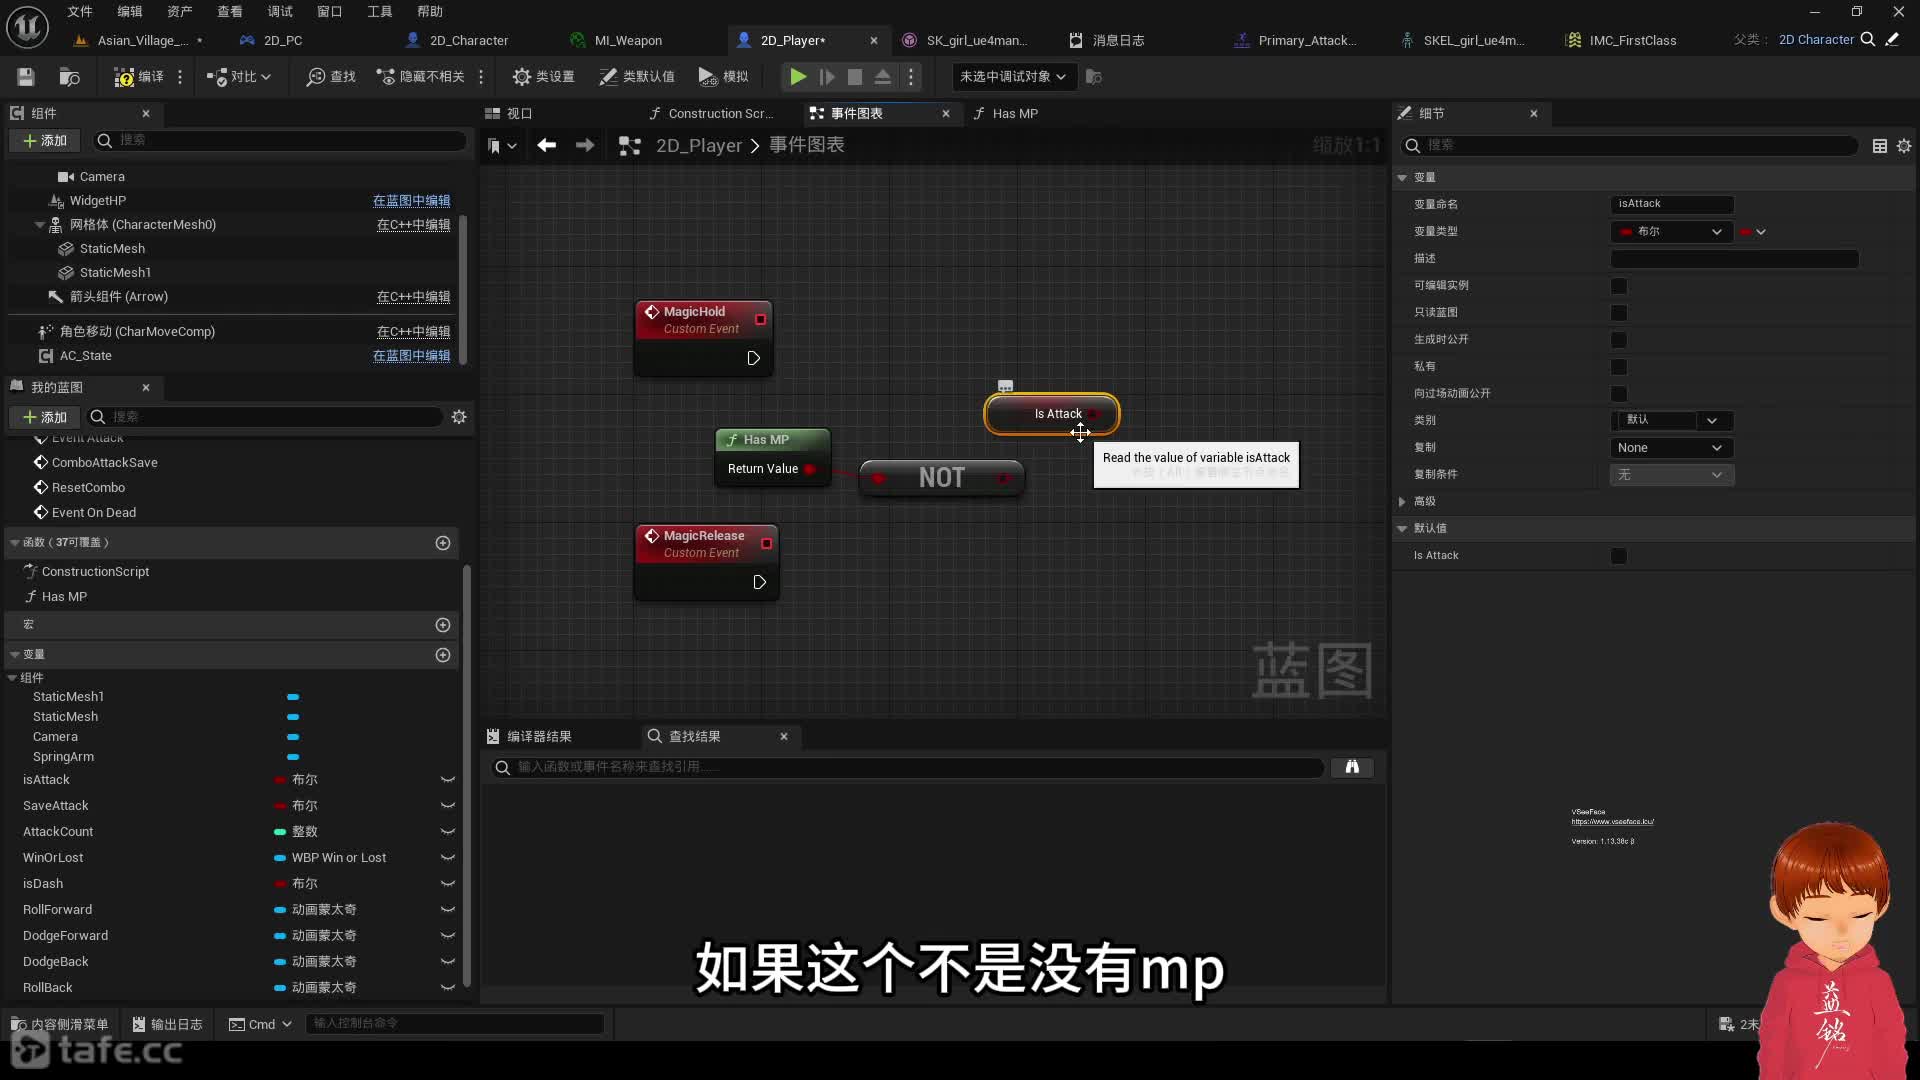Start play with the green play button

click(798, 77)
